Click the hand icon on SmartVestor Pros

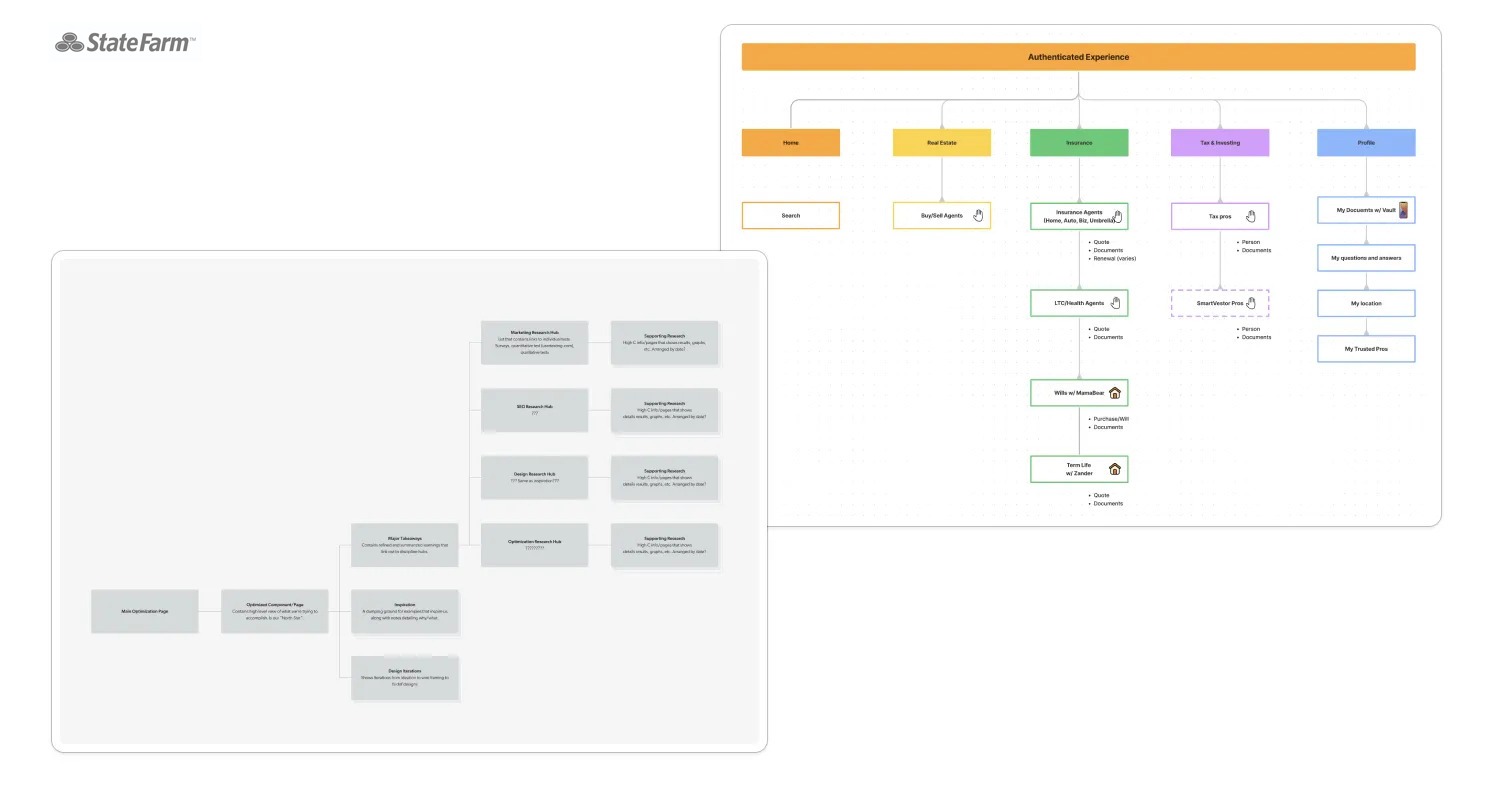click(1250, 302)
